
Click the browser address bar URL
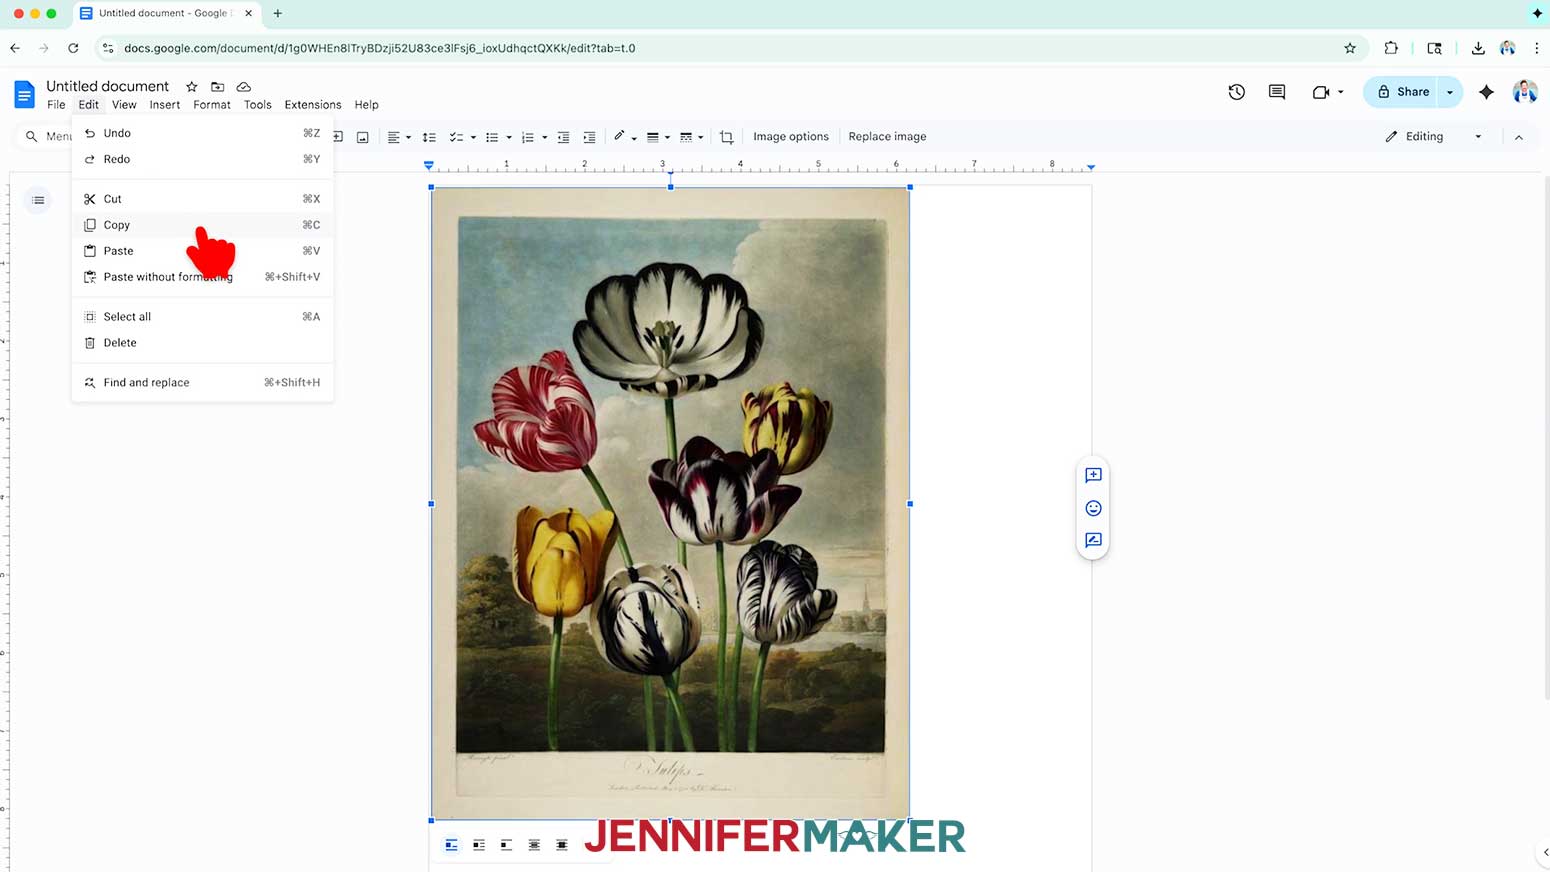click(x=380, y=48)
